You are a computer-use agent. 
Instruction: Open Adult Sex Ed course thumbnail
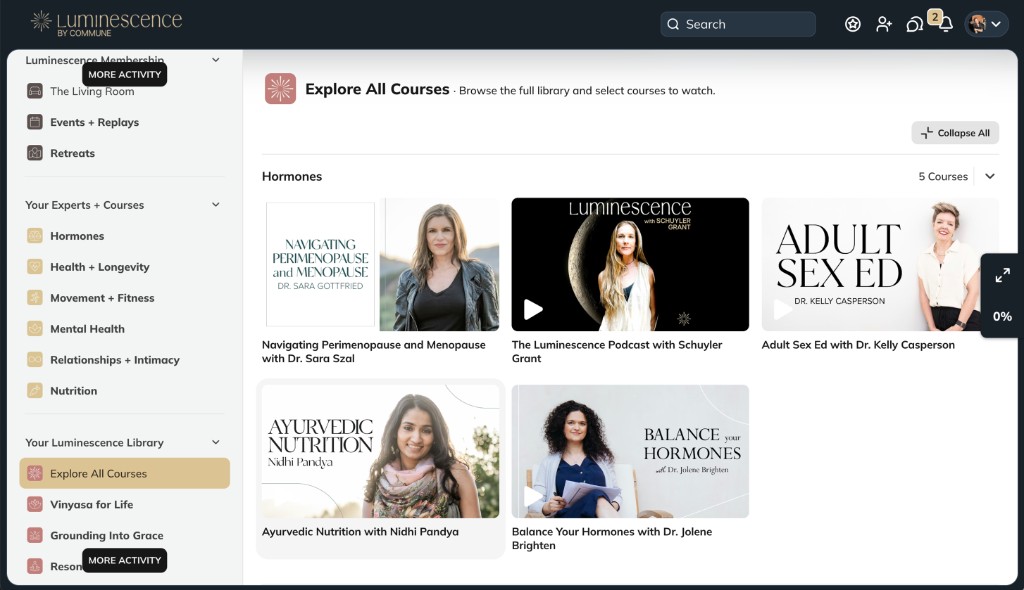[880, 264]
